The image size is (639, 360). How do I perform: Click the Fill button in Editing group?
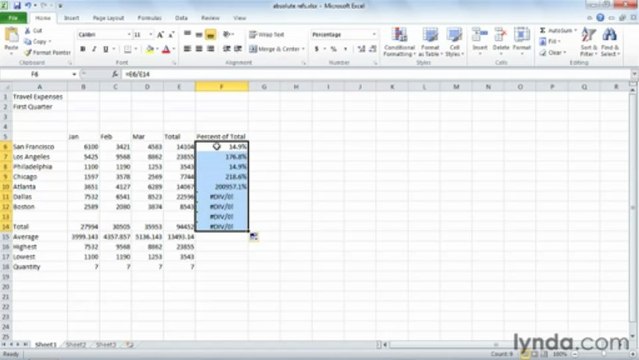tap(550, 41)
